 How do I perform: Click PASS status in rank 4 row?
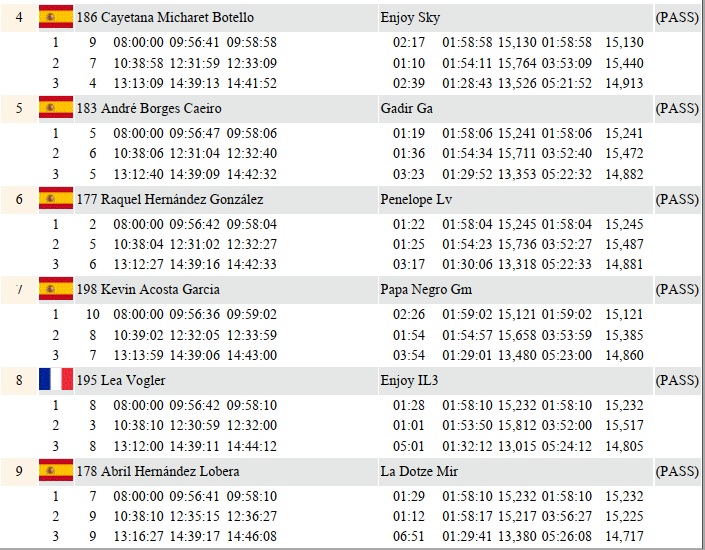[677, 18]
